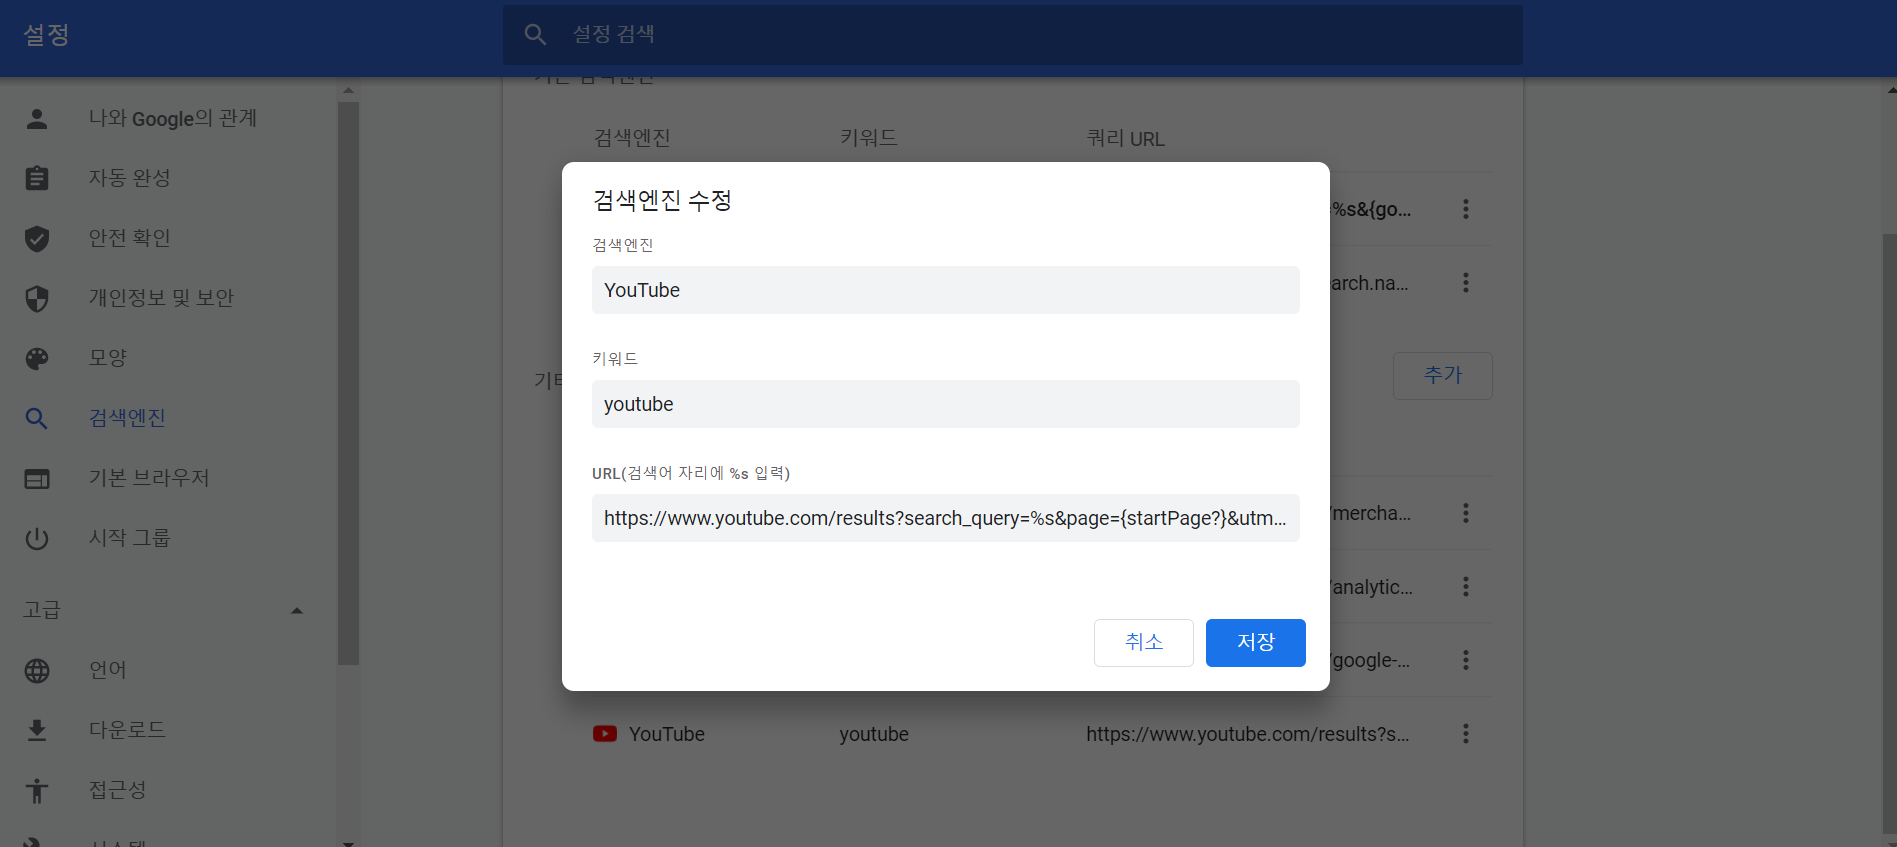The height and width of the screenshot is (847, 1897).
Task: Select 검색엔진 in sidebar
Action: coord(127,418)
